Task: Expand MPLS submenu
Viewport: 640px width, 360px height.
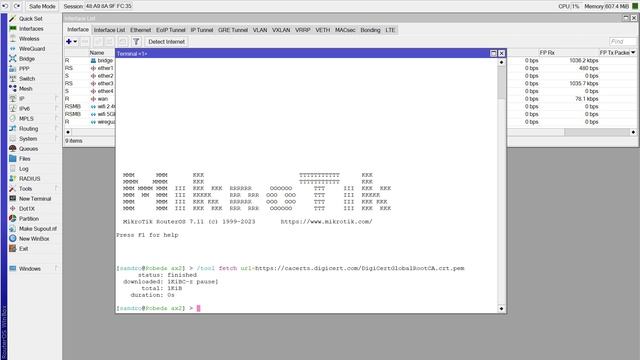Action: (x=57, y=119)
